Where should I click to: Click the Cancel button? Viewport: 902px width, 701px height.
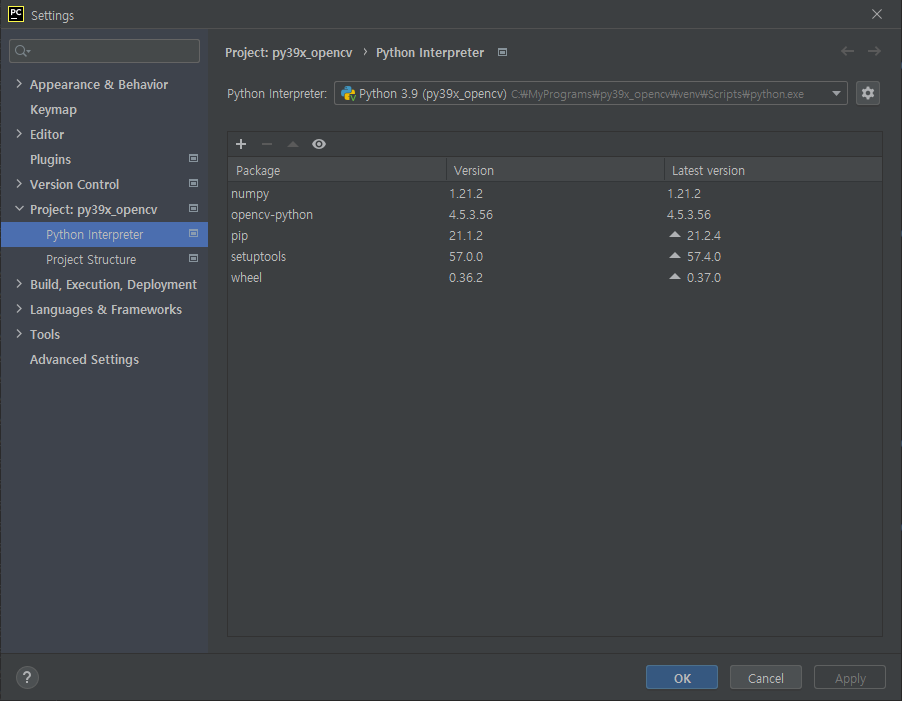pyautogui.click(x=766, y=677)
